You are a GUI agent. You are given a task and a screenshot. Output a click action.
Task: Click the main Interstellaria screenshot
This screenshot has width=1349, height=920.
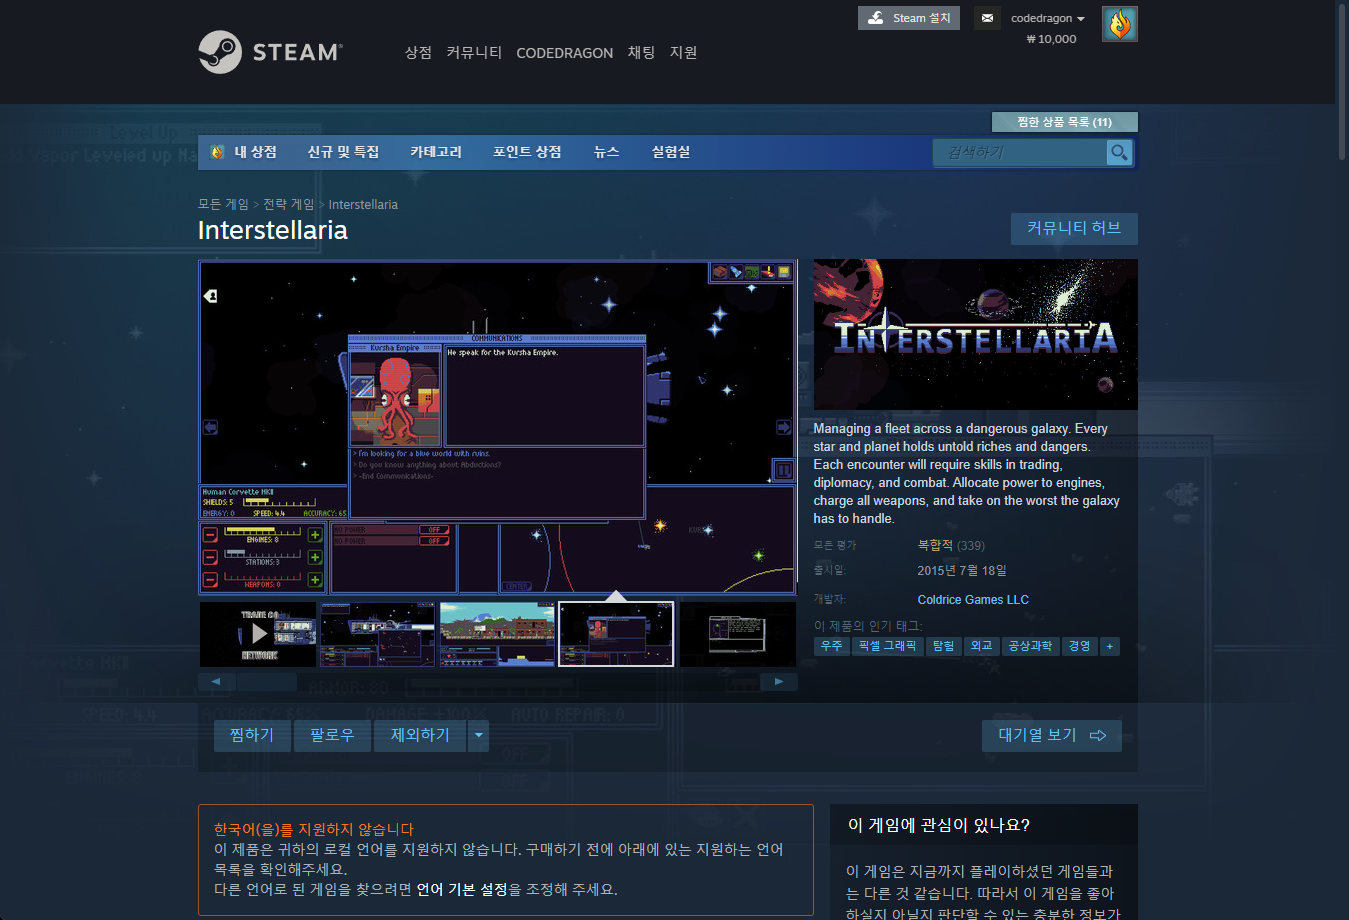pyautogui.click(x=497, y=427)
